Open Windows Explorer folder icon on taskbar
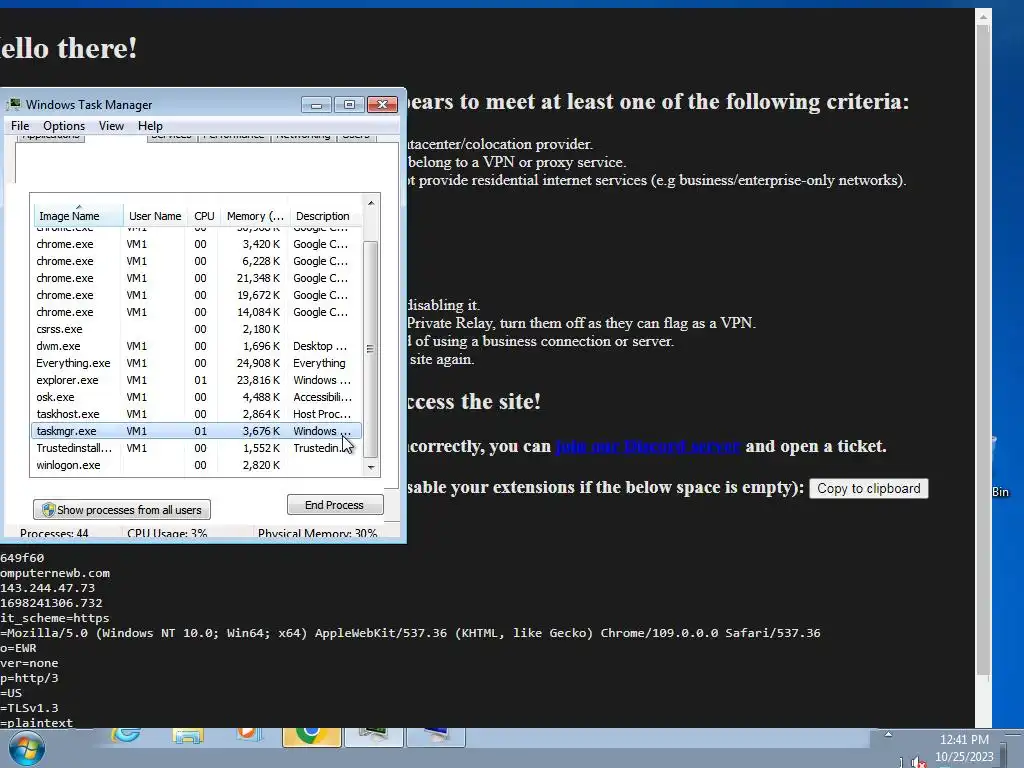Screen dimensions: 1024x768 188,736
